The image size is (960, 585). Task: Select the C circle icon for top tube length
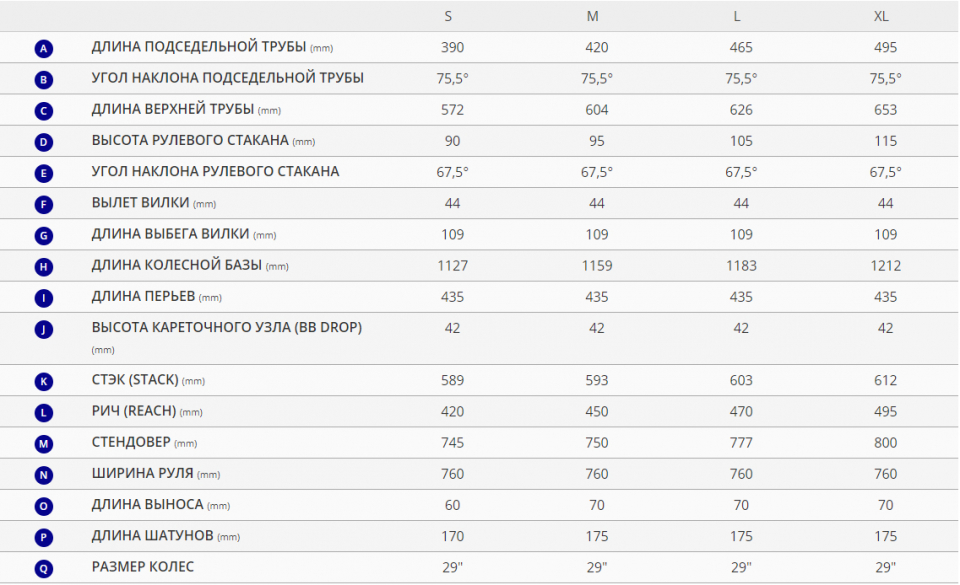click(x=43, y=111)
